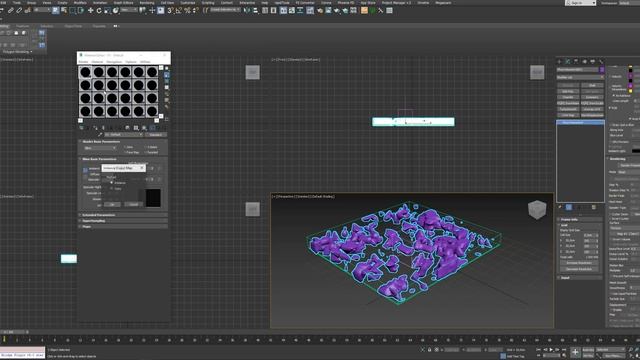The height and width of the screenshot is (360, 640).
Task: Open the Modifier List dropdown
Action: pos(580,77)
